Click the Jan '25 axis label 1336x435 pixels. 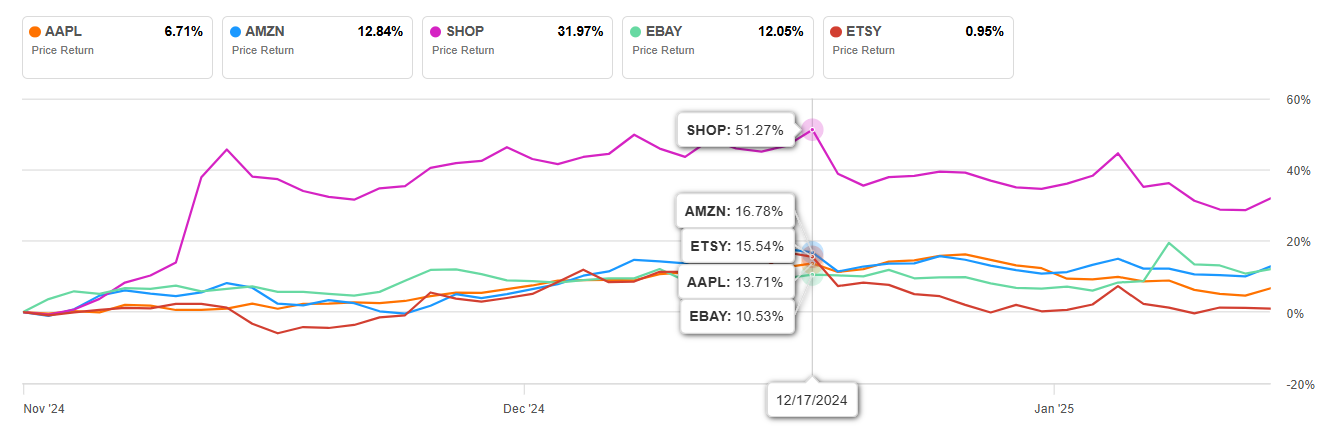(x=1053, y=409)
